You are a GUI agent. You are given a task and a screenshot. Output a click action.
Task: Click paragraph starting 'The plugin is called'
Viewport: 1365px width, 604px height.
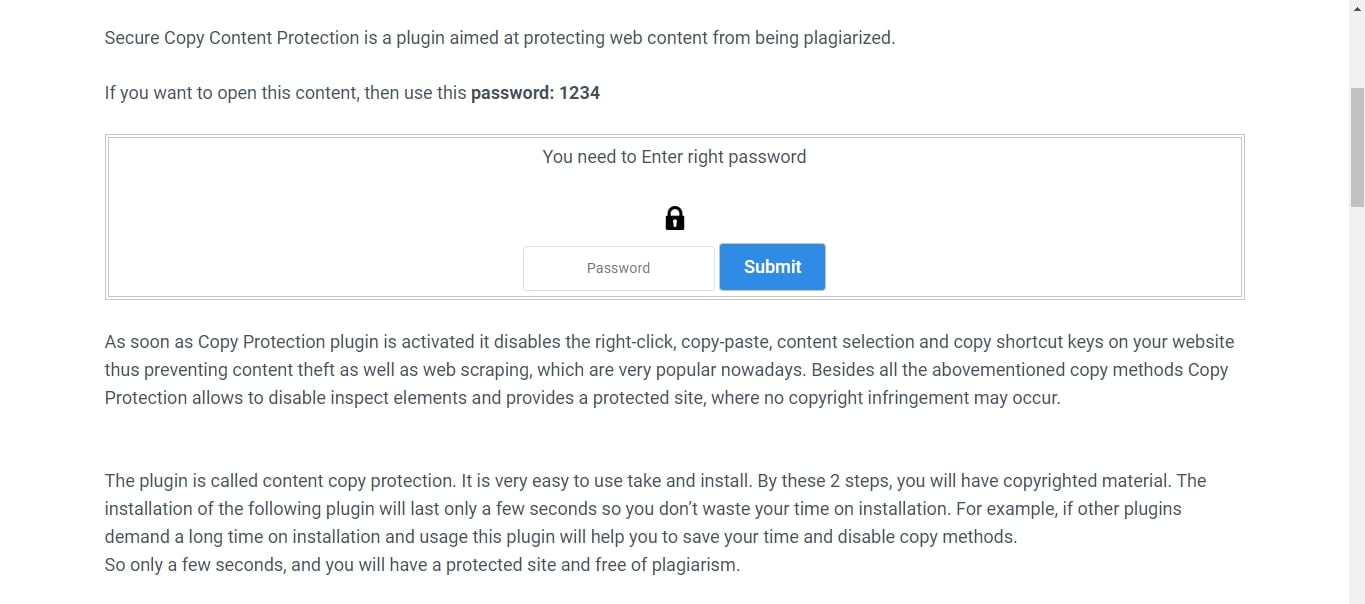click(656, 522)
